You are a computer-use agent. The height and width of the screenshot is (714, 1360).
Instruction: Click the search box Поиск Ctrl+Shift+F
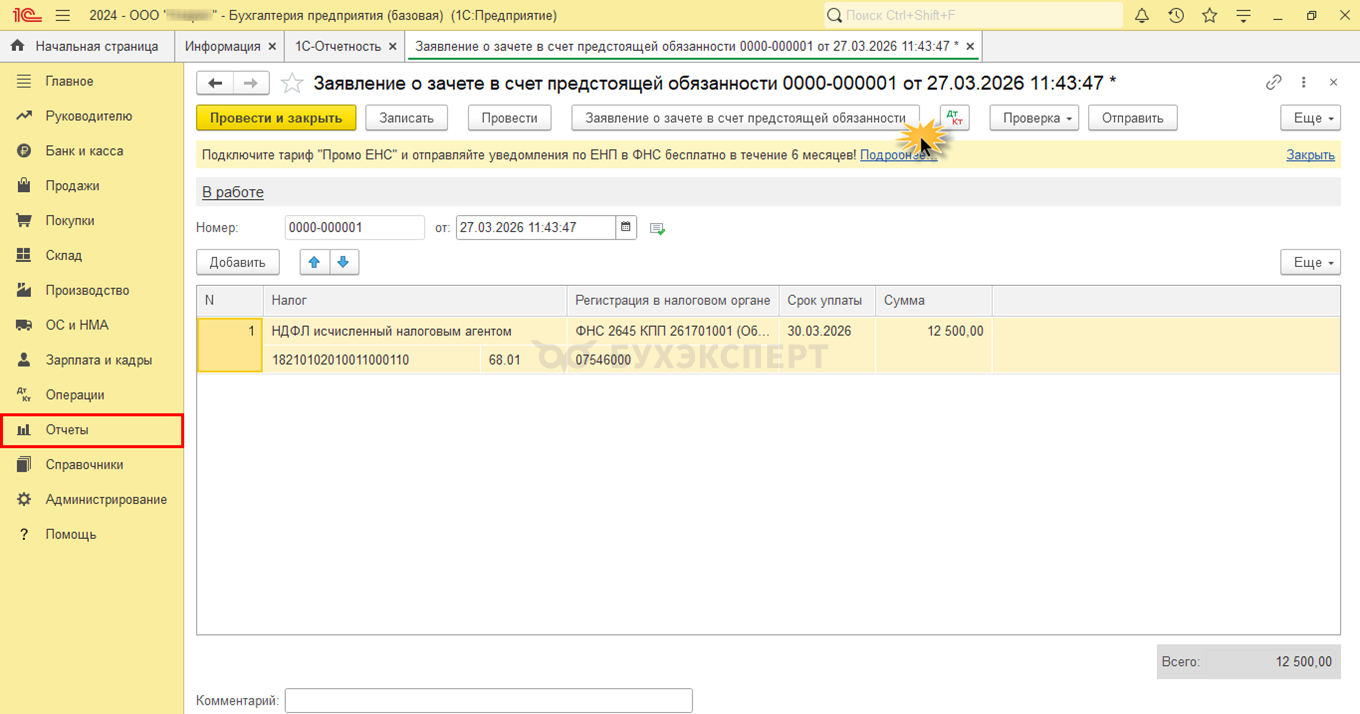coord(972,15)
